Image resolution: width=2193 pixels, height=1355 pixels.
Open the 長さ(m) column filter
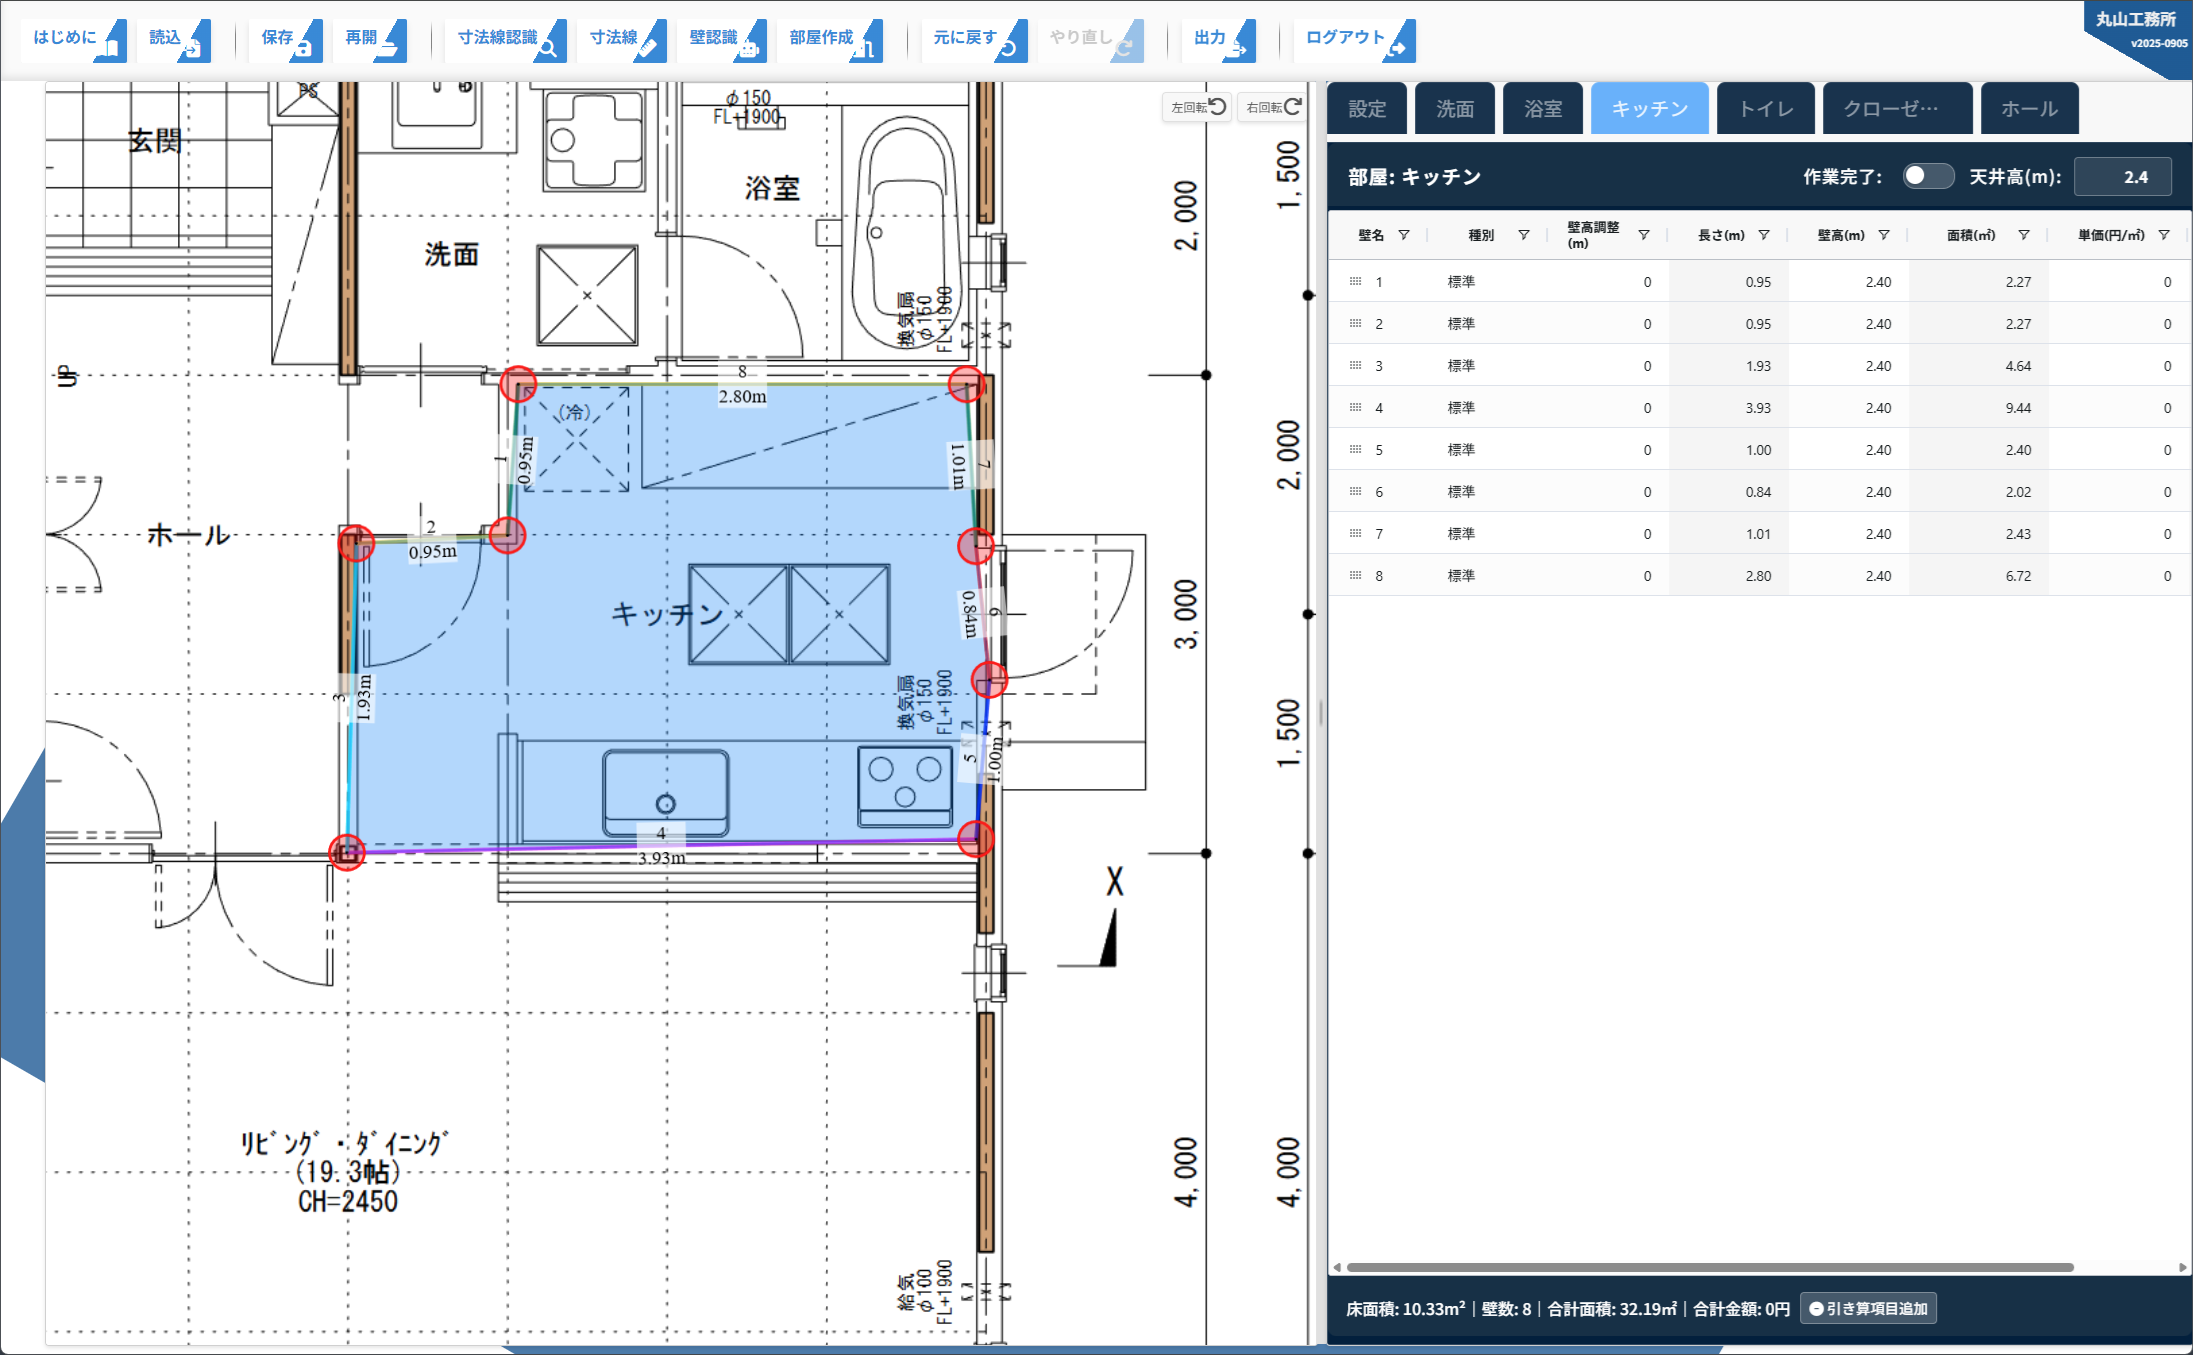pyautogui.click(x=1764, y=235)
